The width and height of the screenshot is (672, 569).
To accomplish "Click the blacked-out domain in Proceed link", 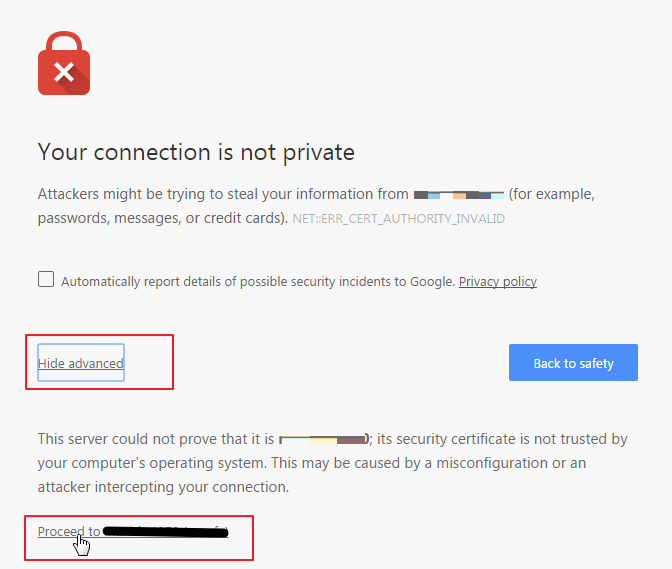I will 166,532.
